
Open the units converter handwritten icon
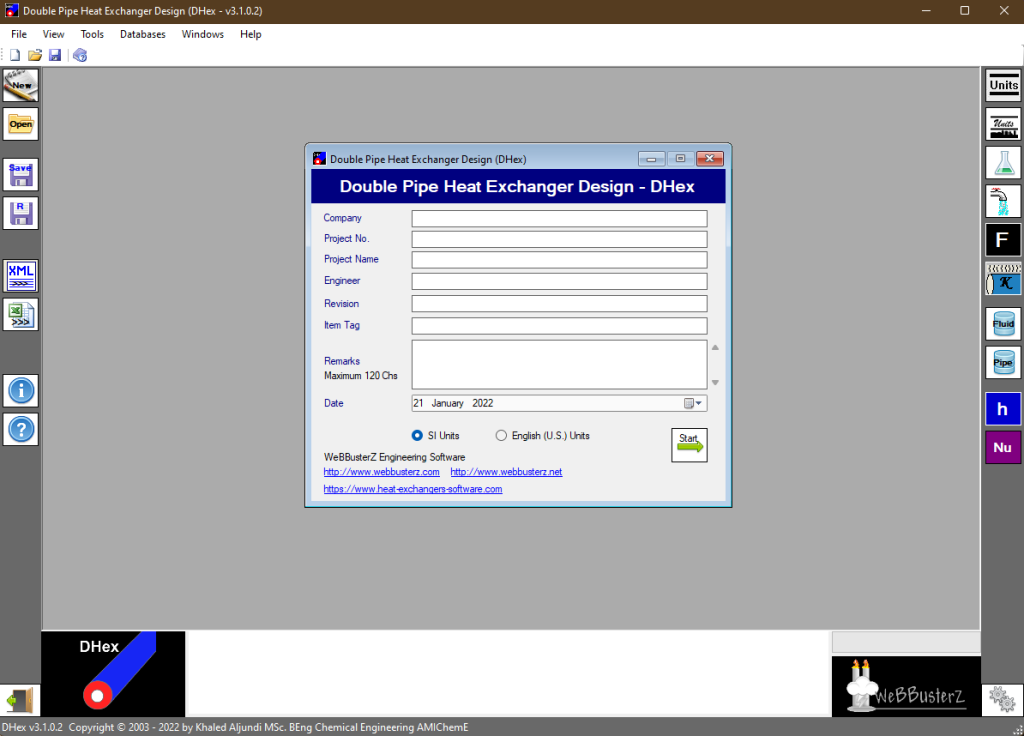pyautogui.click(x=1003, y=124)
